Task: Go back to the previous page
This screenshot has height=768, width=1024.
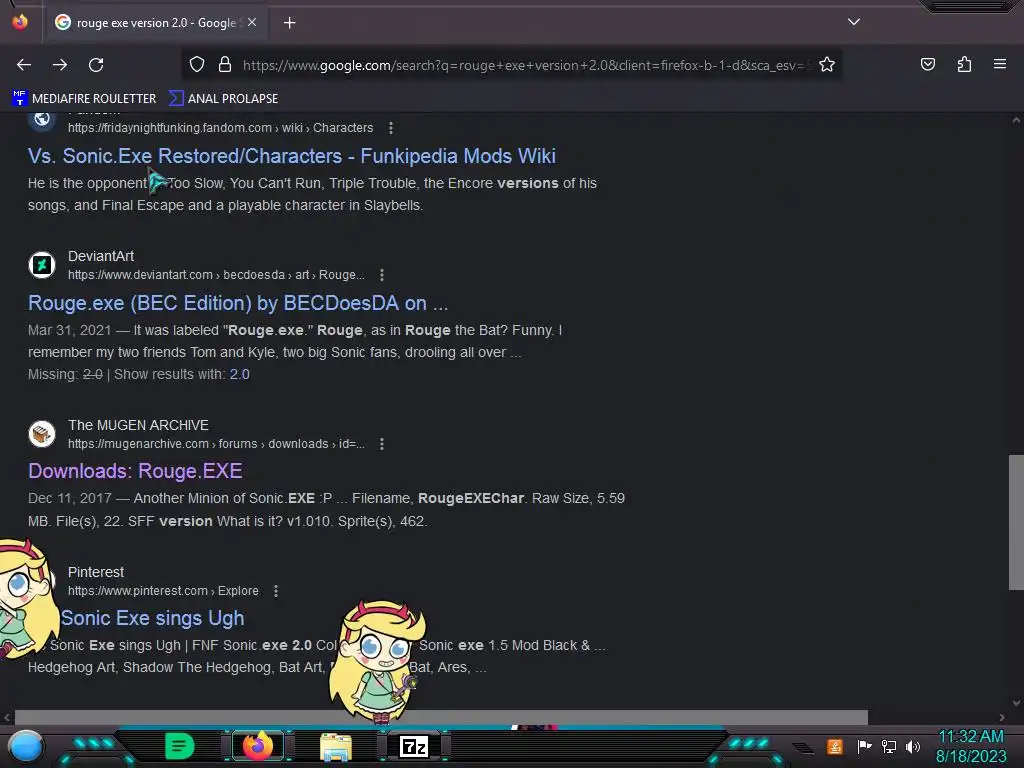Action: coord(24,65)
